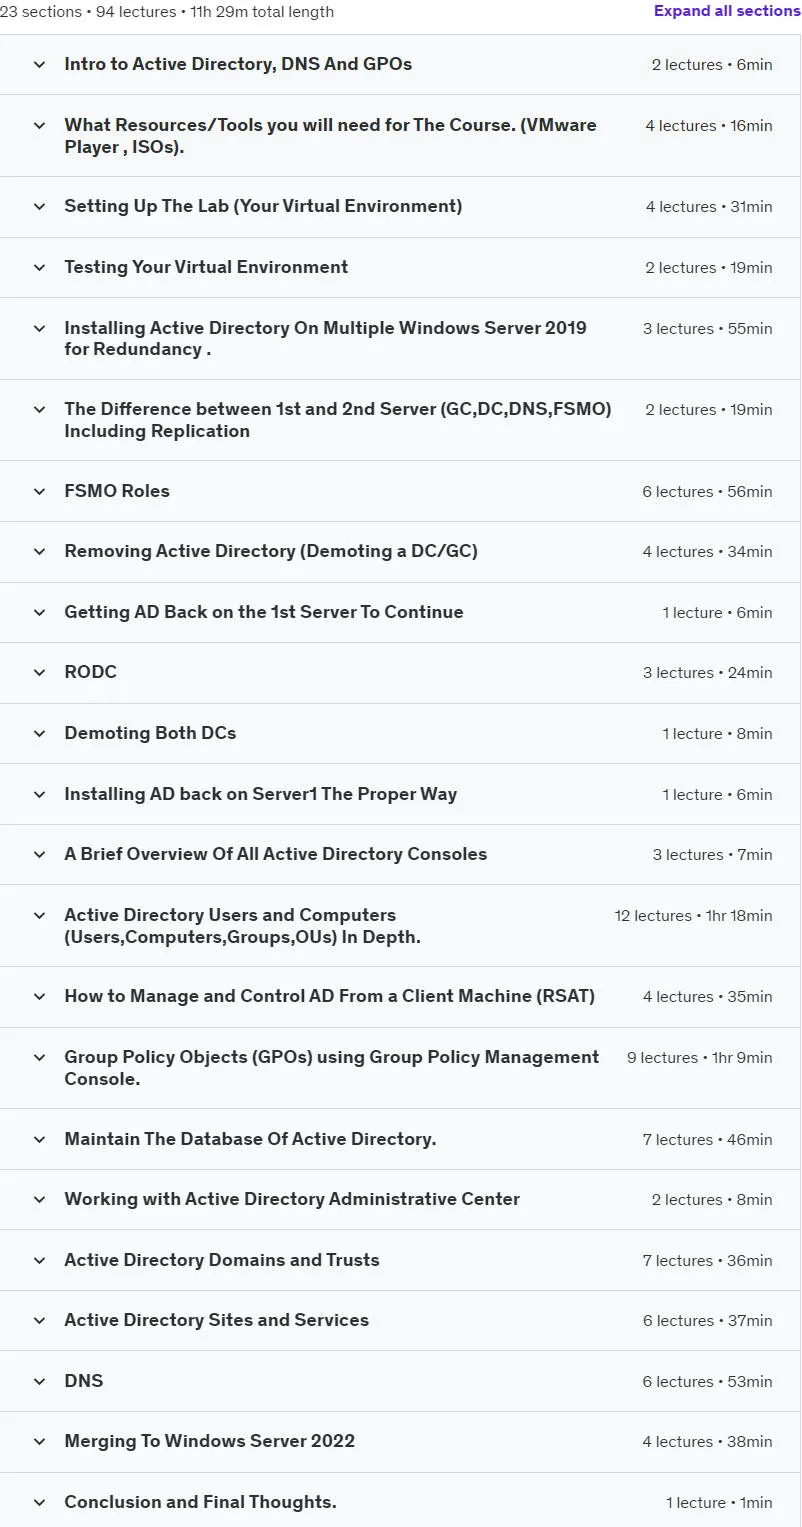The image size is (802, 1527).
Task: Select Maintain The Database Of Active Directory
Action: tap(250, 1139)
